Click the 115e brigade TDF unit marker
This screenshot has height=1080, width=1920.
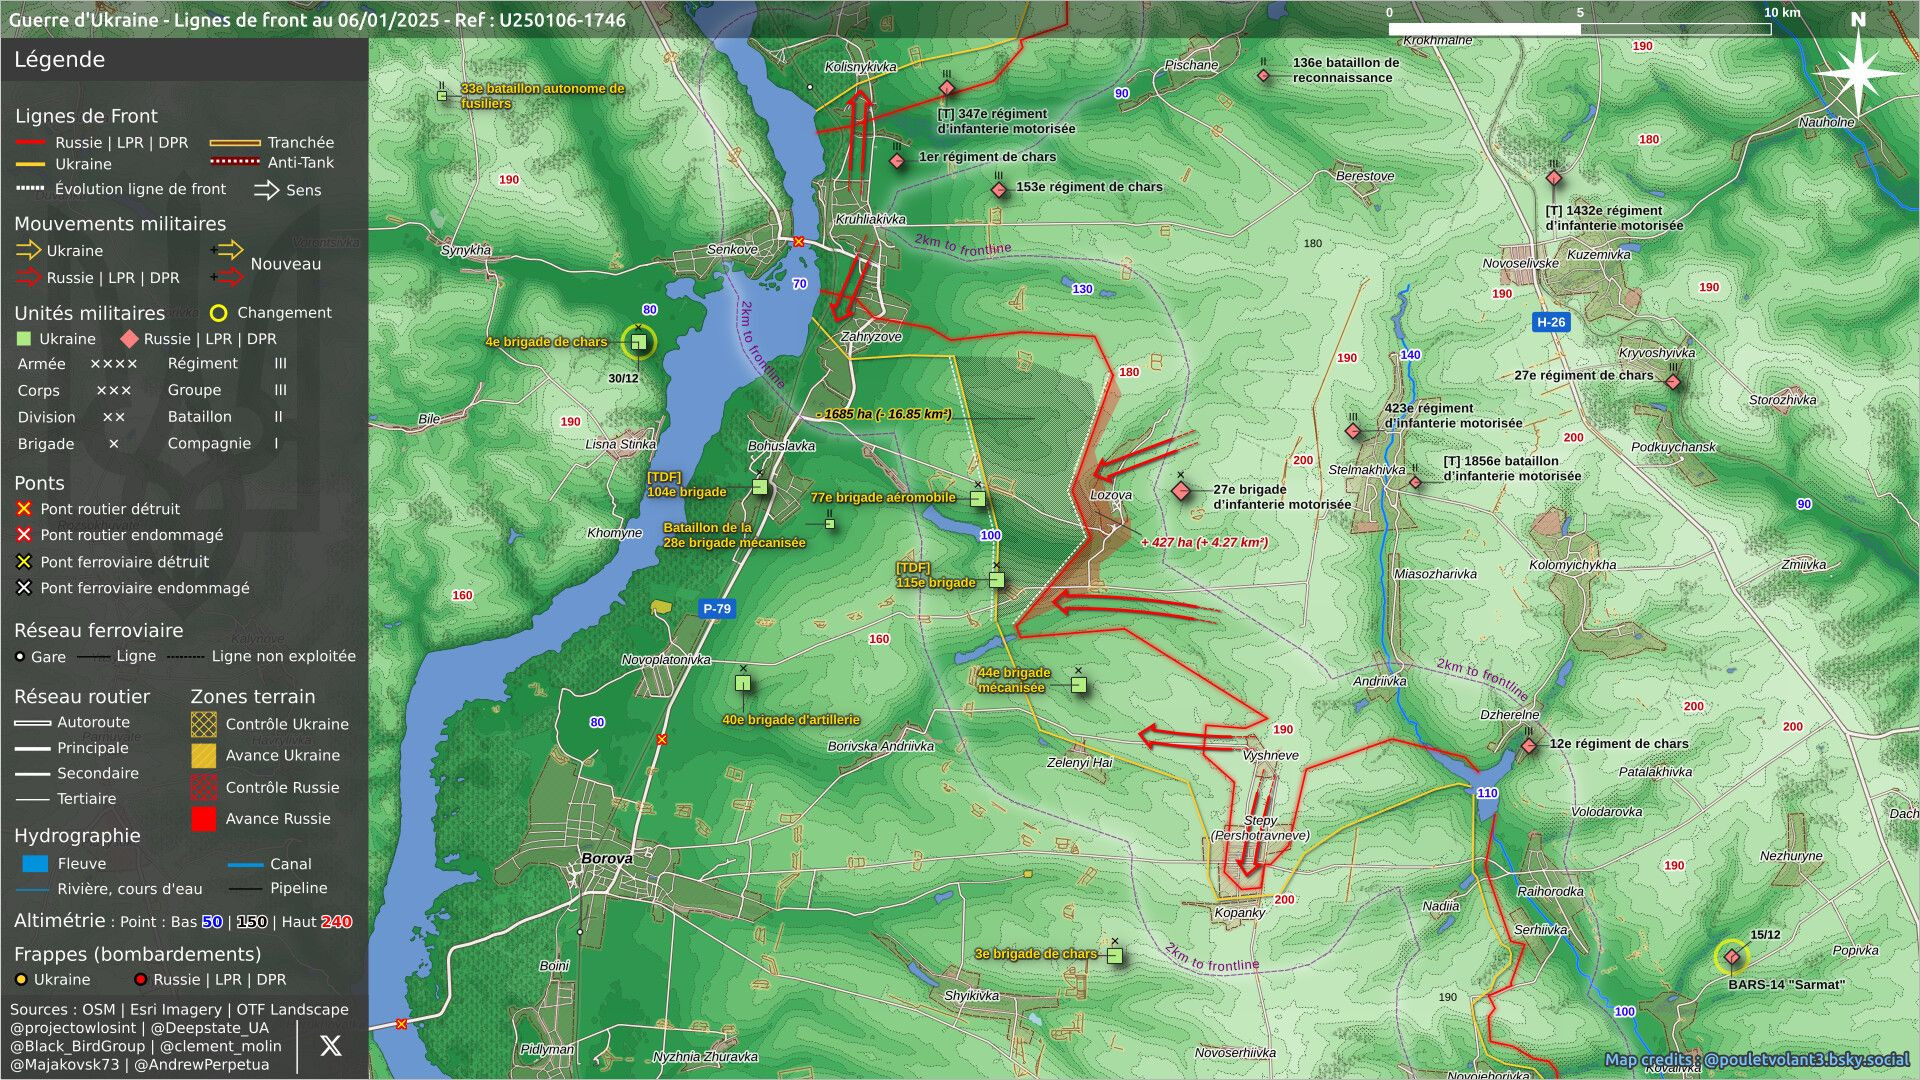996,580
